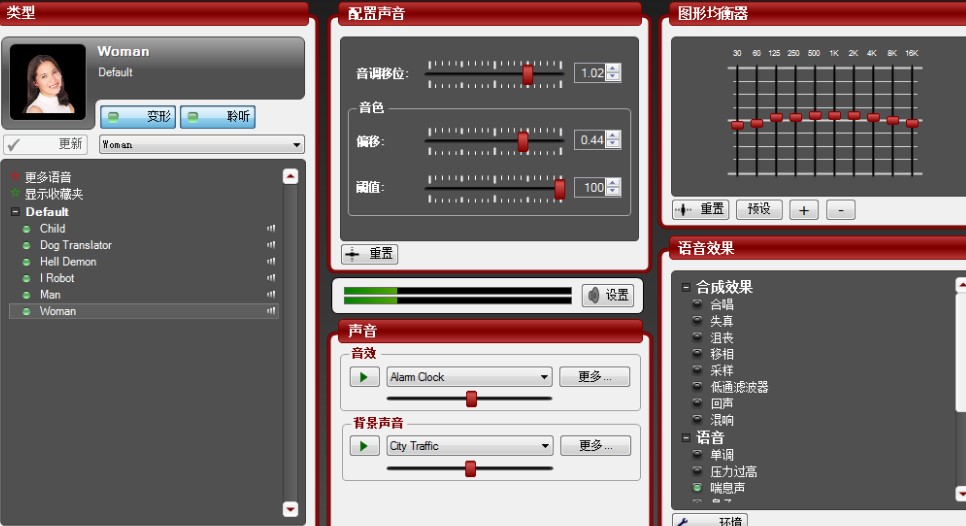Click the pitch value spinner arrows
966x526 pixels.
click(x=613, y=73)
